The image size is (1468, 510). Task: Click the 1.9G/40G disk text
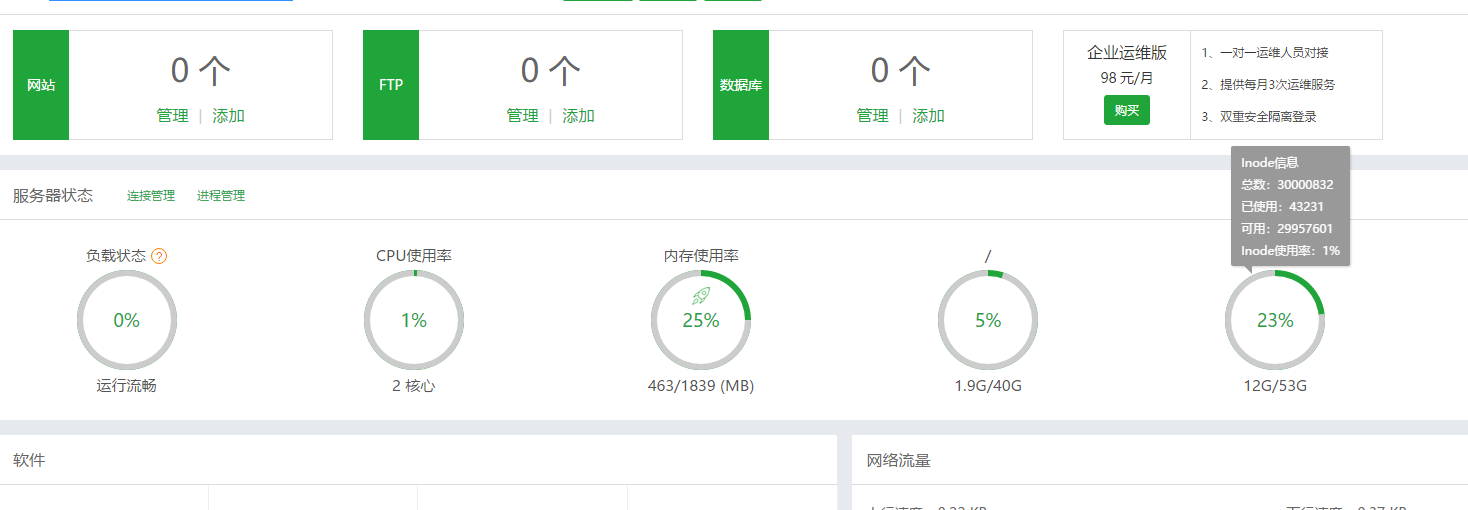tap(988, 385)
